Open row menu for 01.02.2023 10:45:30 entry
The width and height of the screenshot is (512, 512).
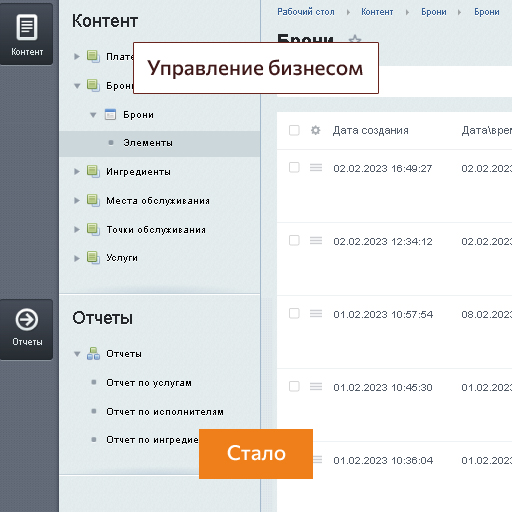tap(316, 386)
